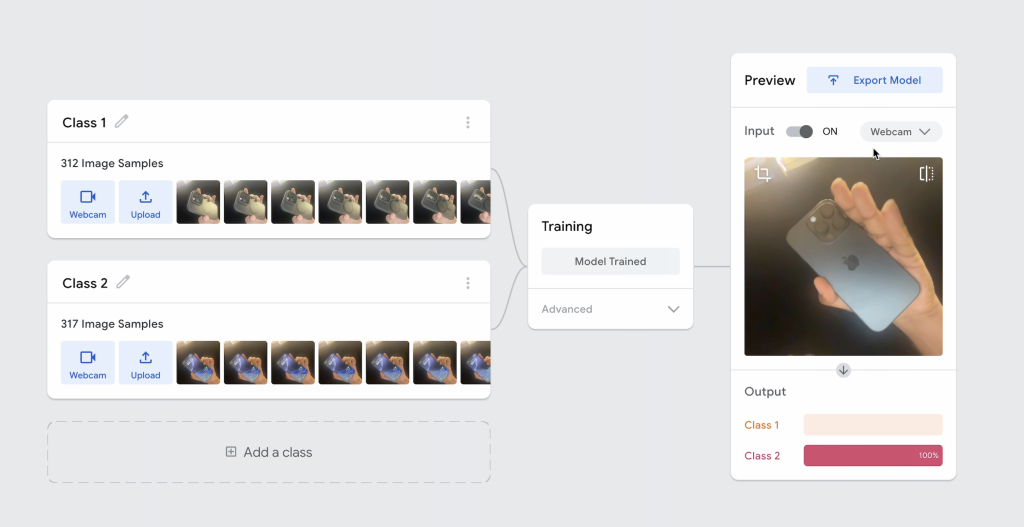Open the Webcam input source dropdown
The height and width of the screenshot is (527, 1024).
click(900, 132)
